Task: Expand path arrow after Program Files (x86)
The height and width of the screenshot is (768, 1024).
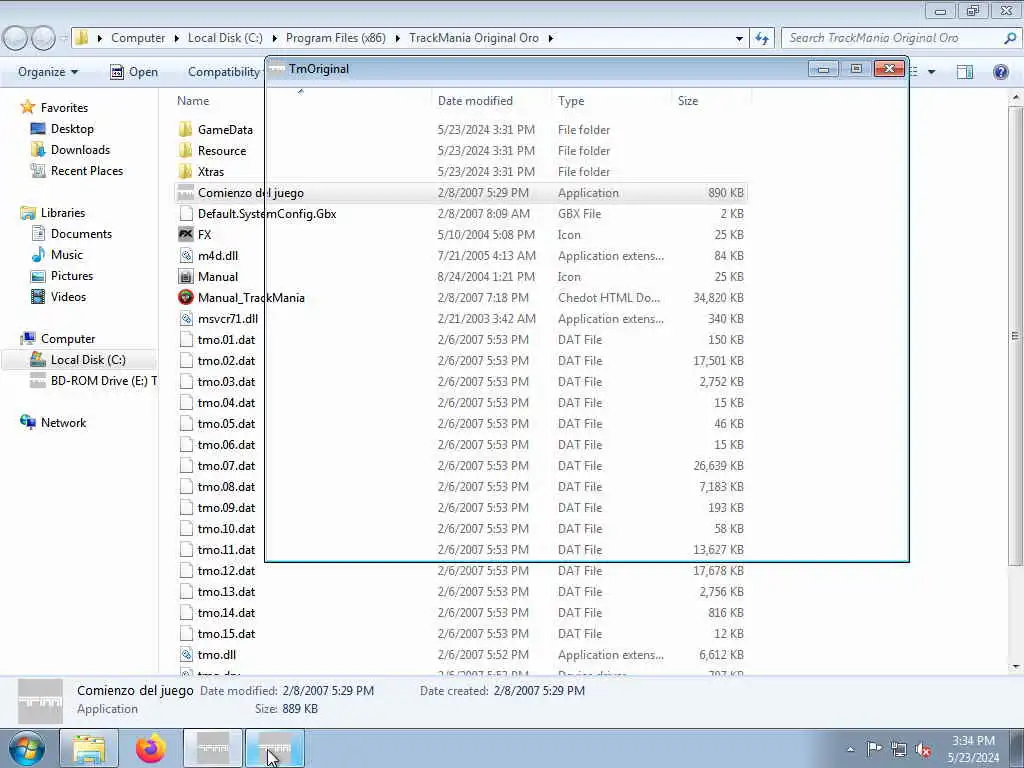Action: 397,38
